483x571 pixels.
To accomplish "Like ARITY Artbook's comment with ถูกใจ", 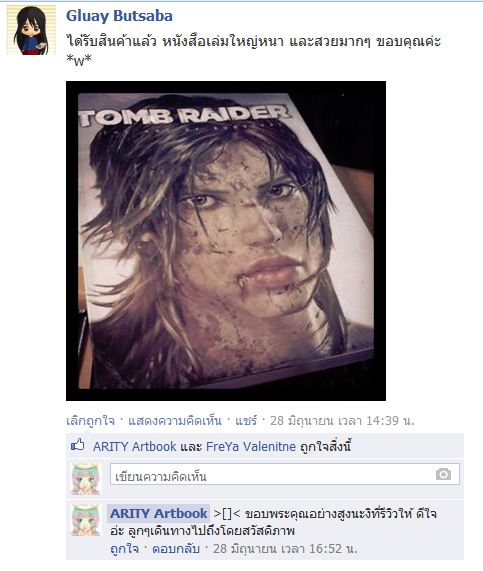I will (124, 549).
